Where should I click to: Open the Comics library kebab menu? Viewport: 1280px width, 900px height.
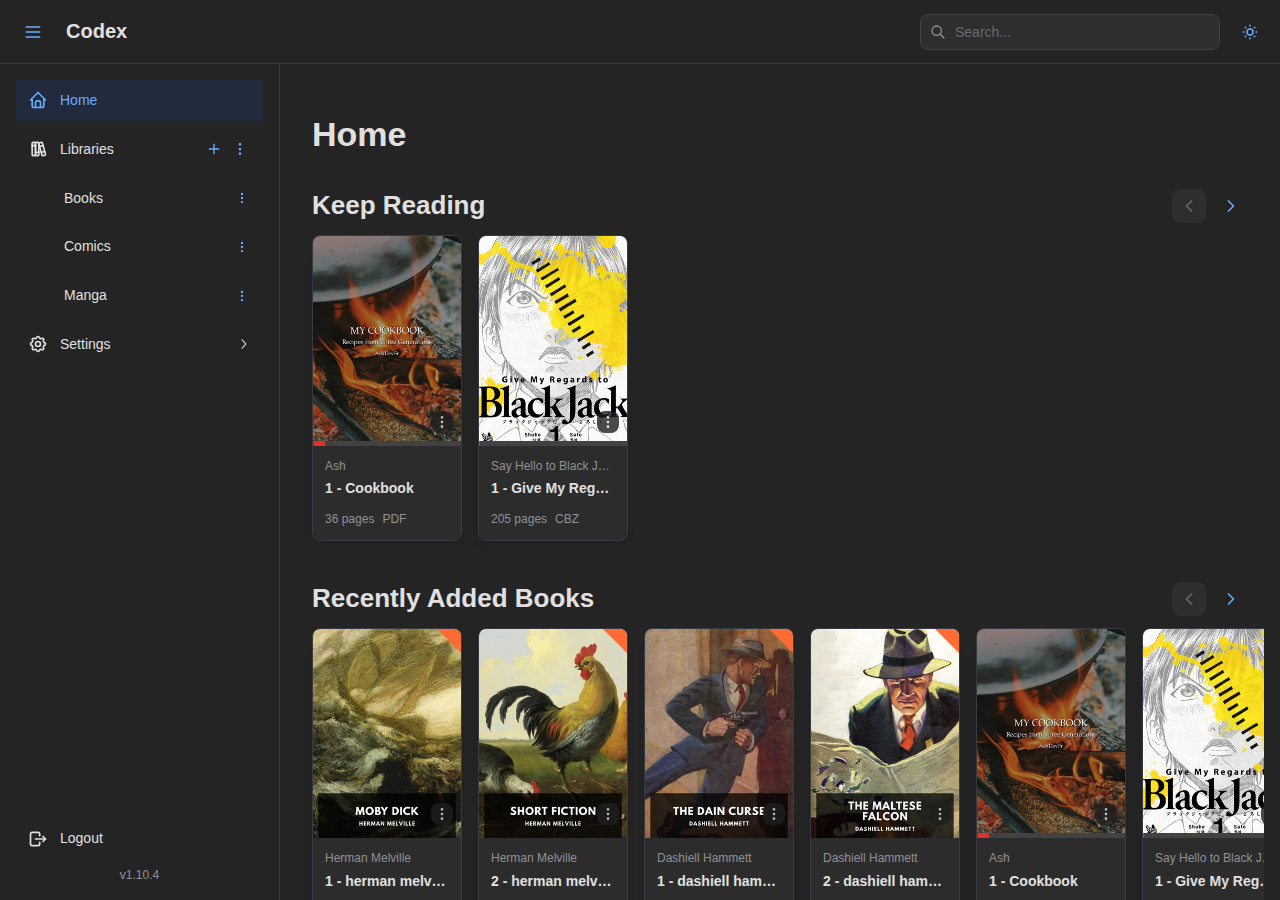point(241,246)
